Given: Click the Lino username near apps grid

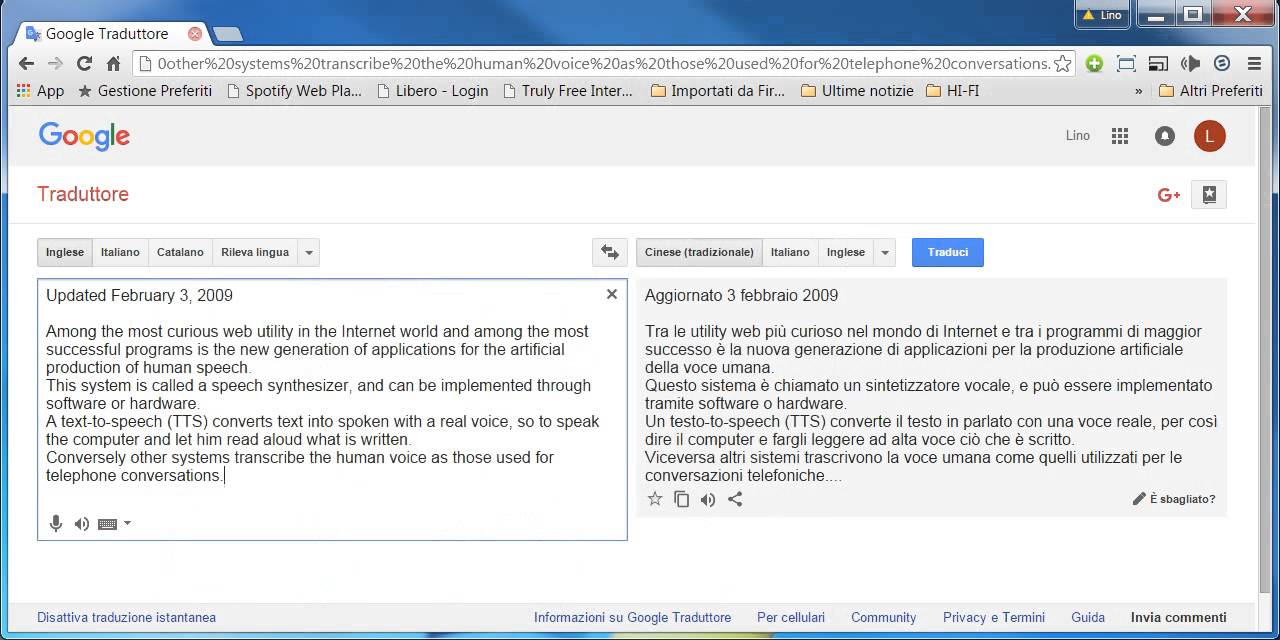Looking at the screenshot, I should 1078,136.
